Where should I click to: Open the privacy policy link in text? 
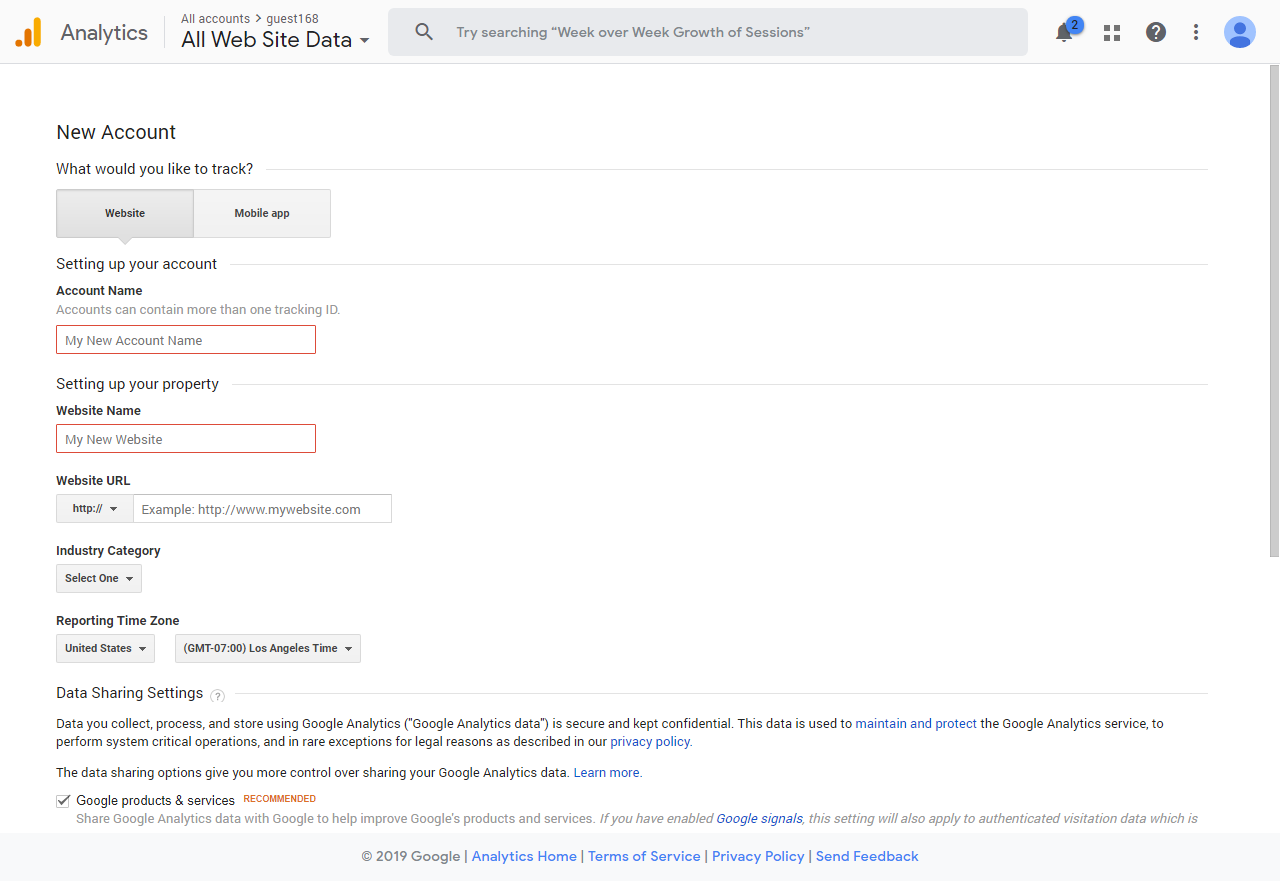click(x=651, y=741)
